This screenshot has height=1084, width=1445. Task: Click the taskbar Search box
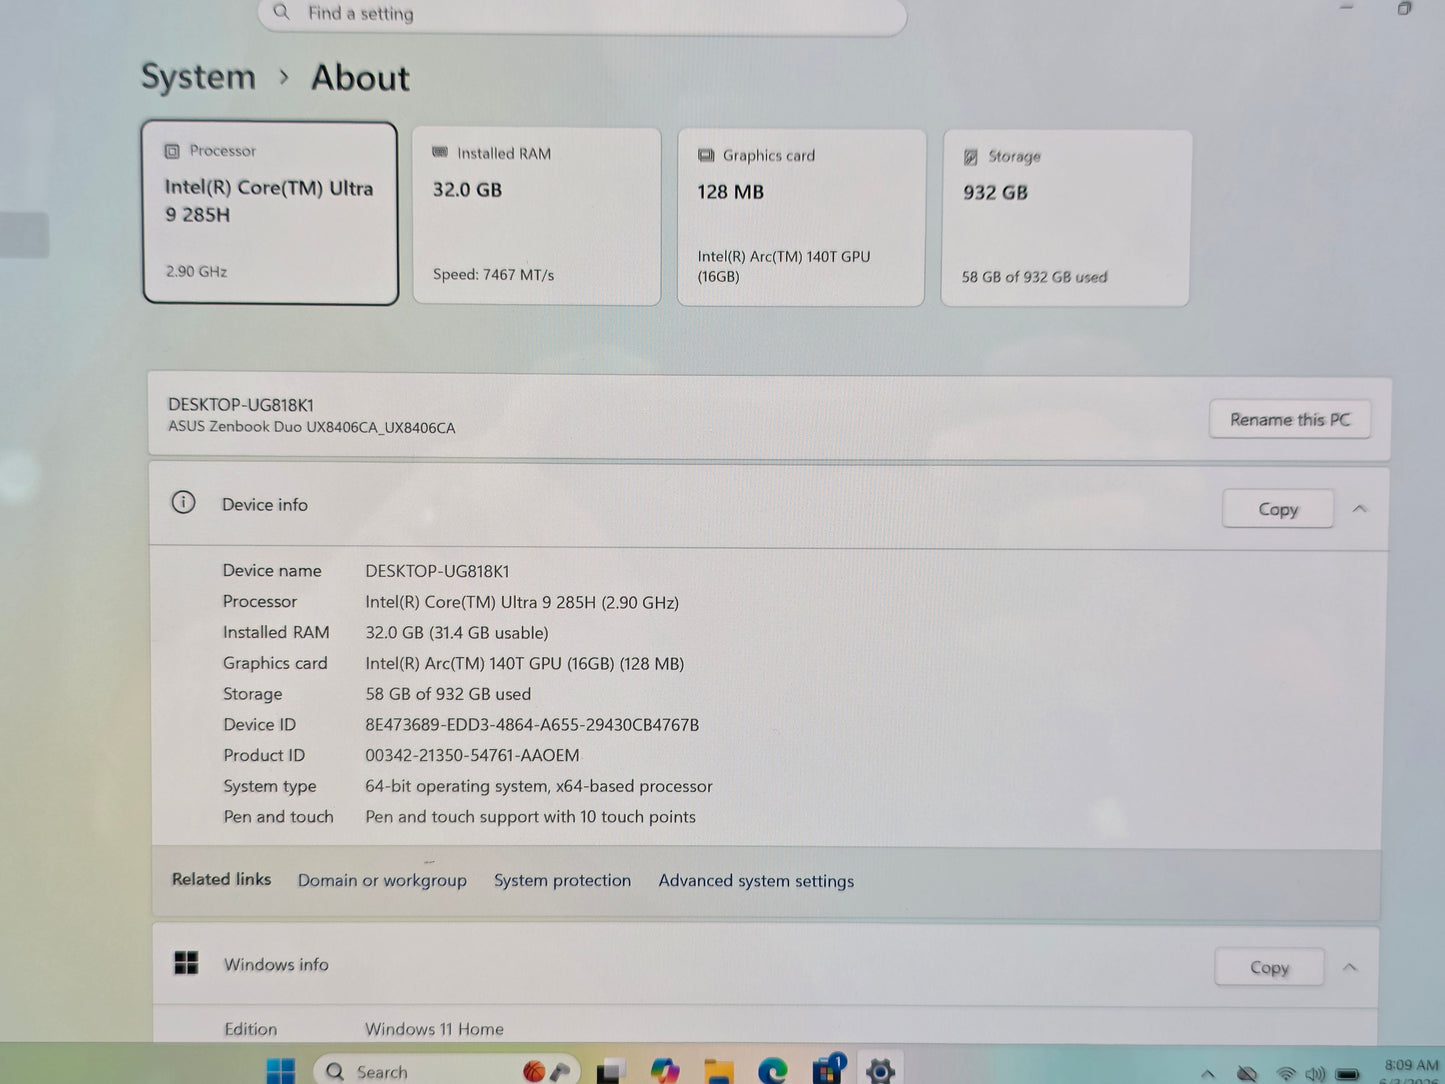447,1071
